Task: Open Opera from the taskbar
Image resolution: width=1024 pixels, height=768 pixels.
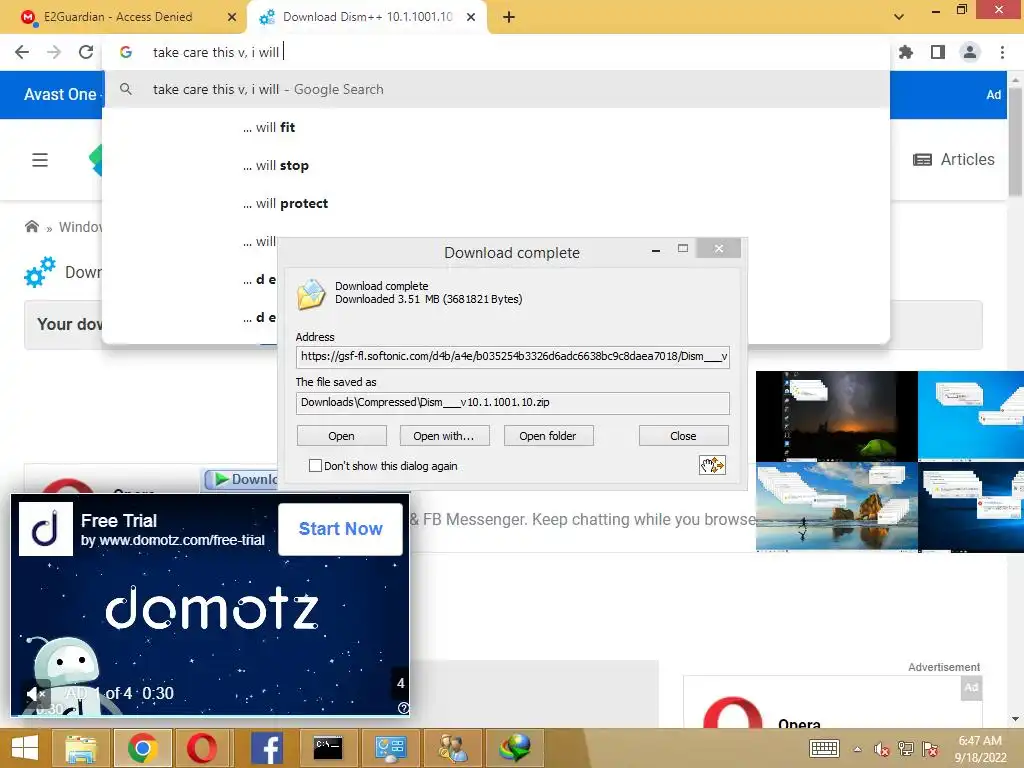Action: 202,748
